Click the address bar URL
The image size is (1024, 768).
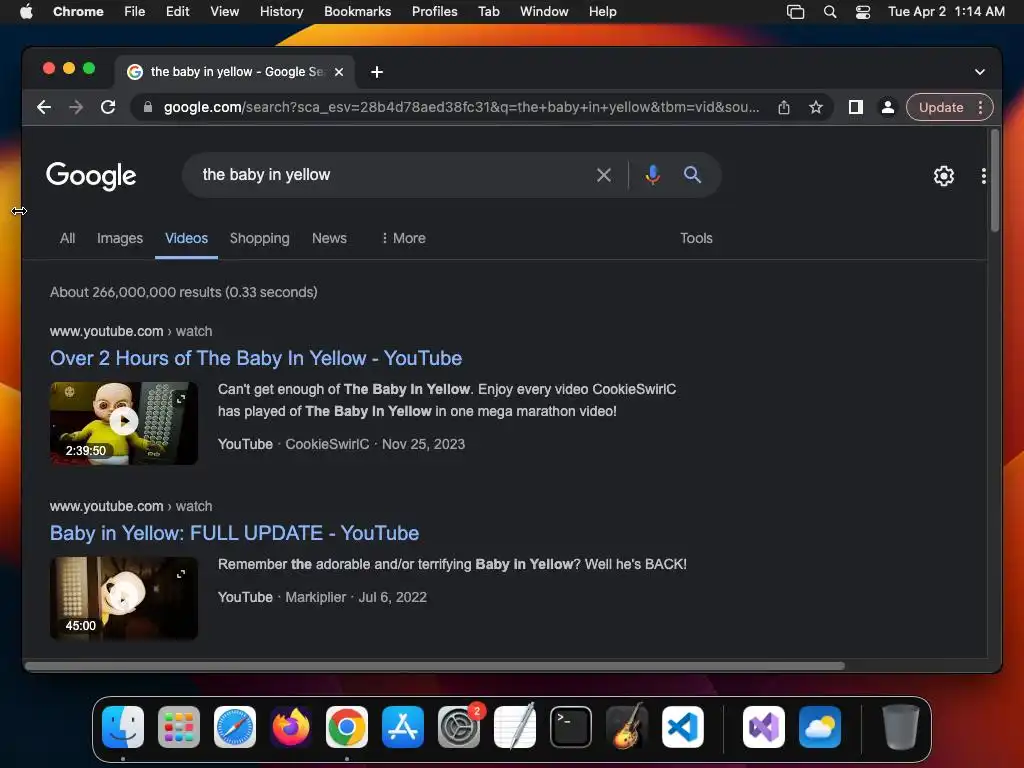coord(461,107)
